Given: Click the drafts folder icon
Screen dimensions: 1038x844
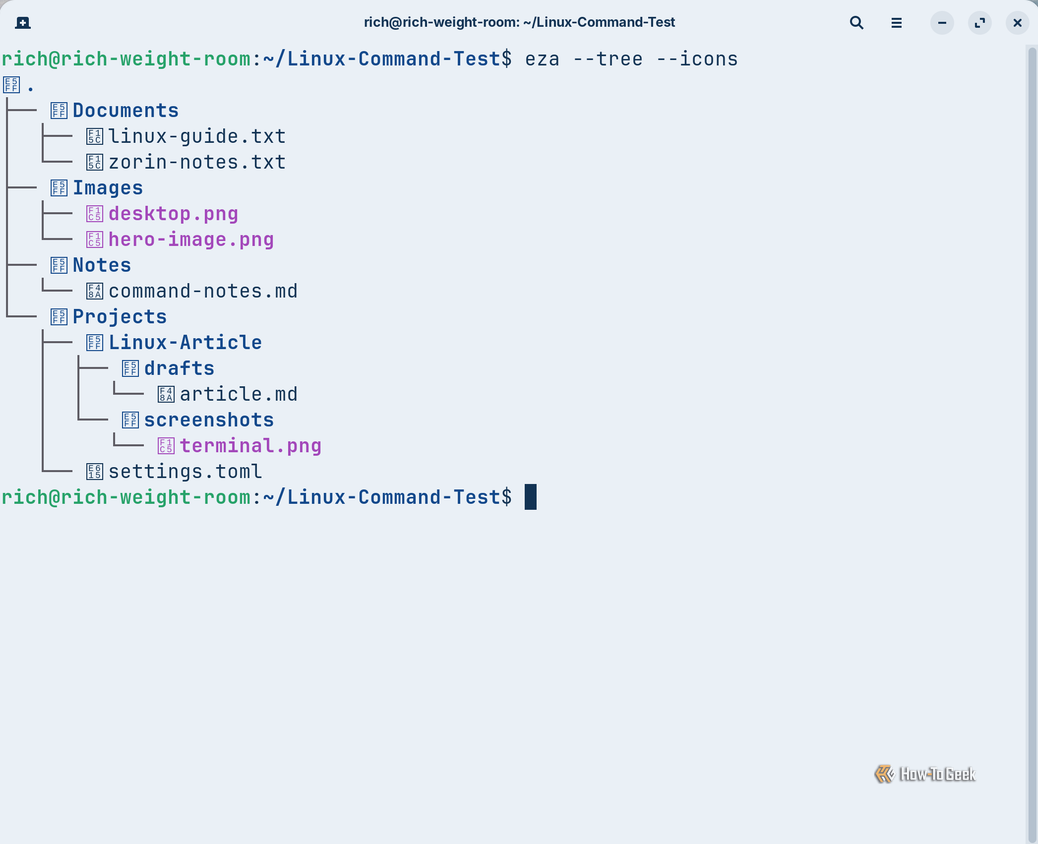Looking at the screenshot, I should pyautogui.click(x=130, y=369).
